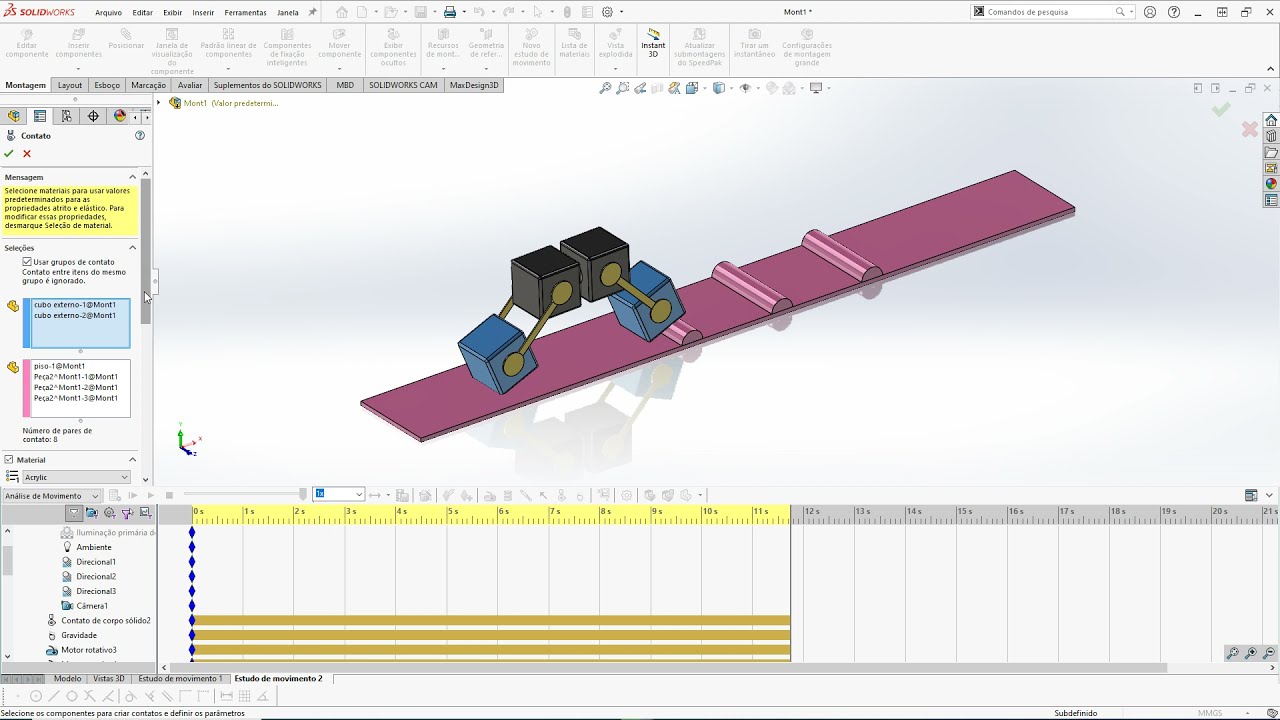Open search commands dropdown arrow
Image resolution: width=1280 pixels, height=720 pixels.
[1134, 12]
